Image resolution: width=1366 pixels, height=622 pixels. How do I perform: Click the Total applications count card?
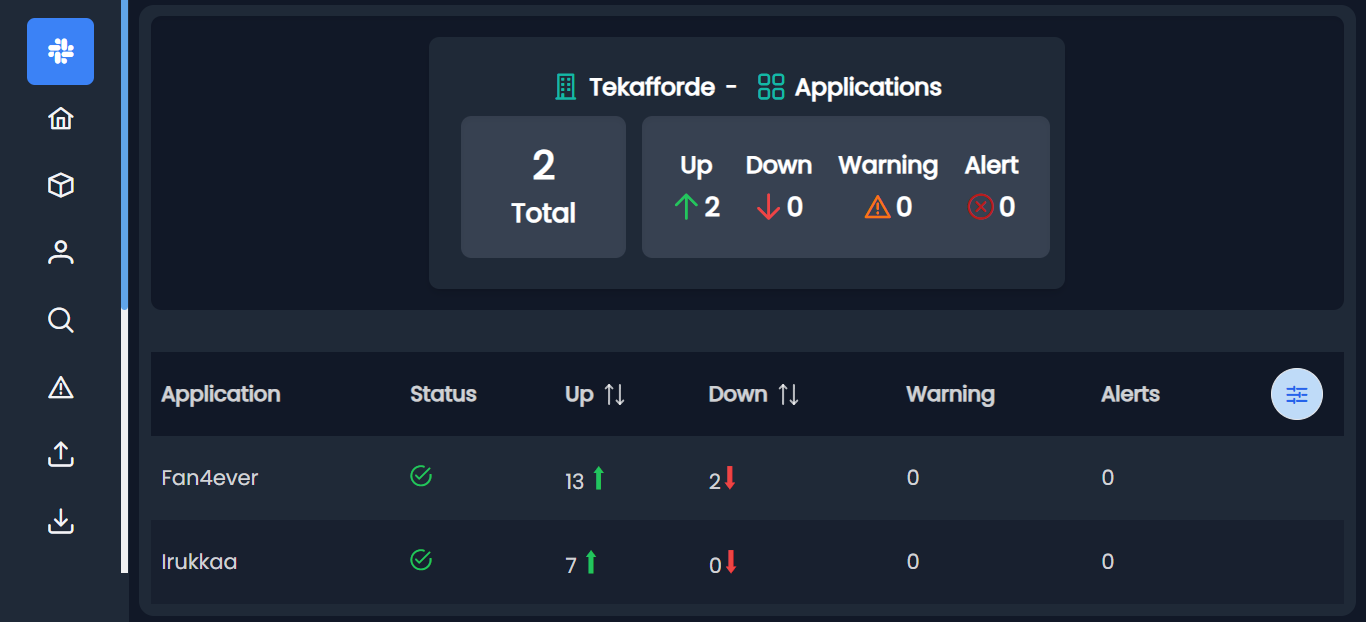[x=543, y=187]
